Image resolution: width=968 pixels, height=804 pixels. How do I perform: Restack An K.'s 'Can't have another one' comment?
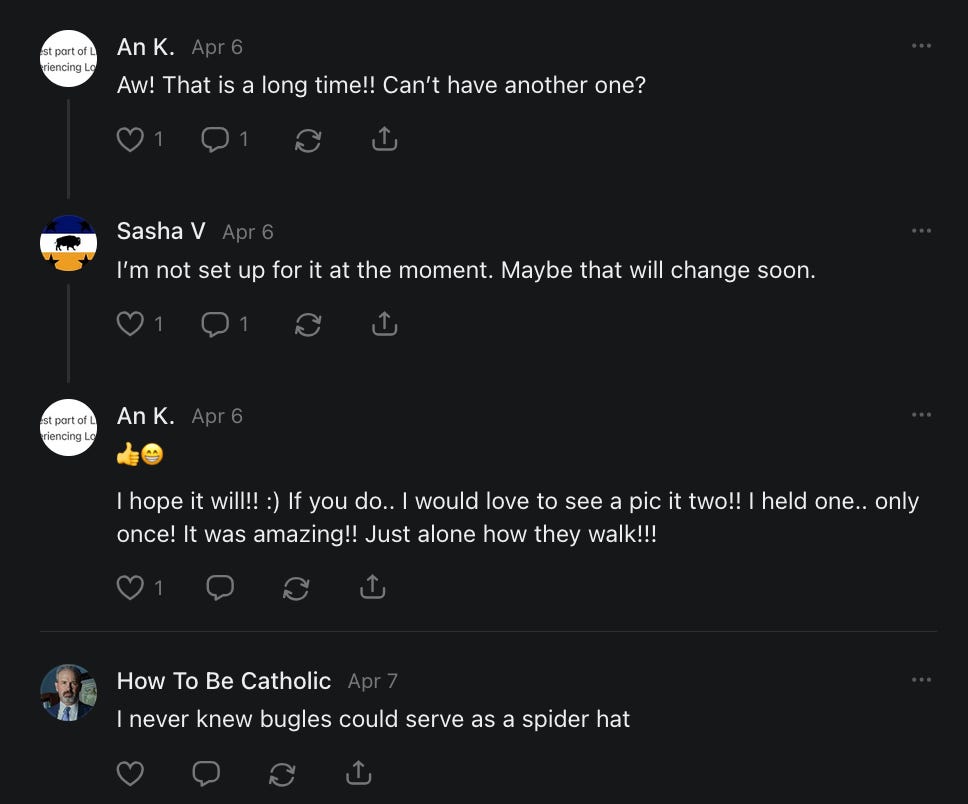pyautogui.click(x=308, y=141)
